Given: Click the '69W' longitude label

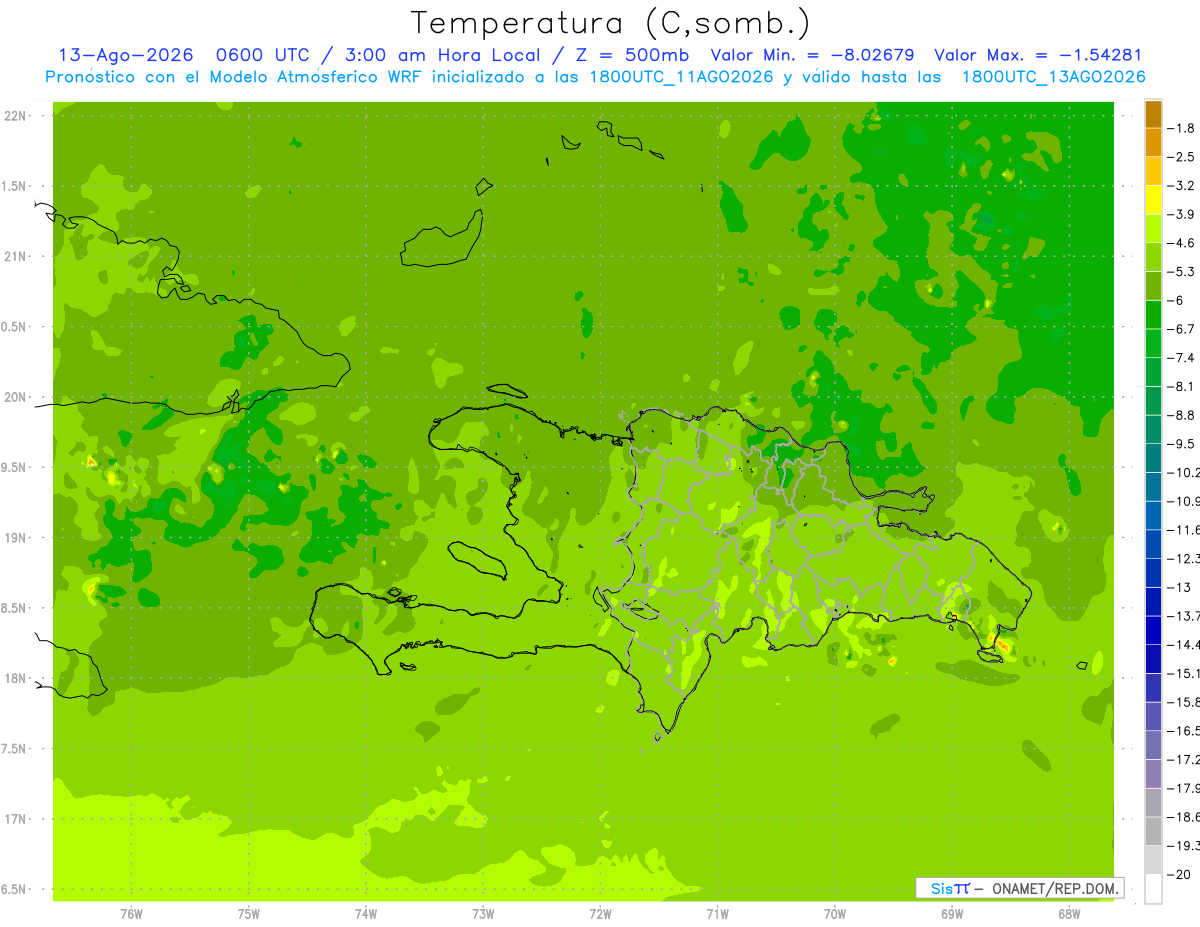Looking at the screenshot, I should 952,913.
